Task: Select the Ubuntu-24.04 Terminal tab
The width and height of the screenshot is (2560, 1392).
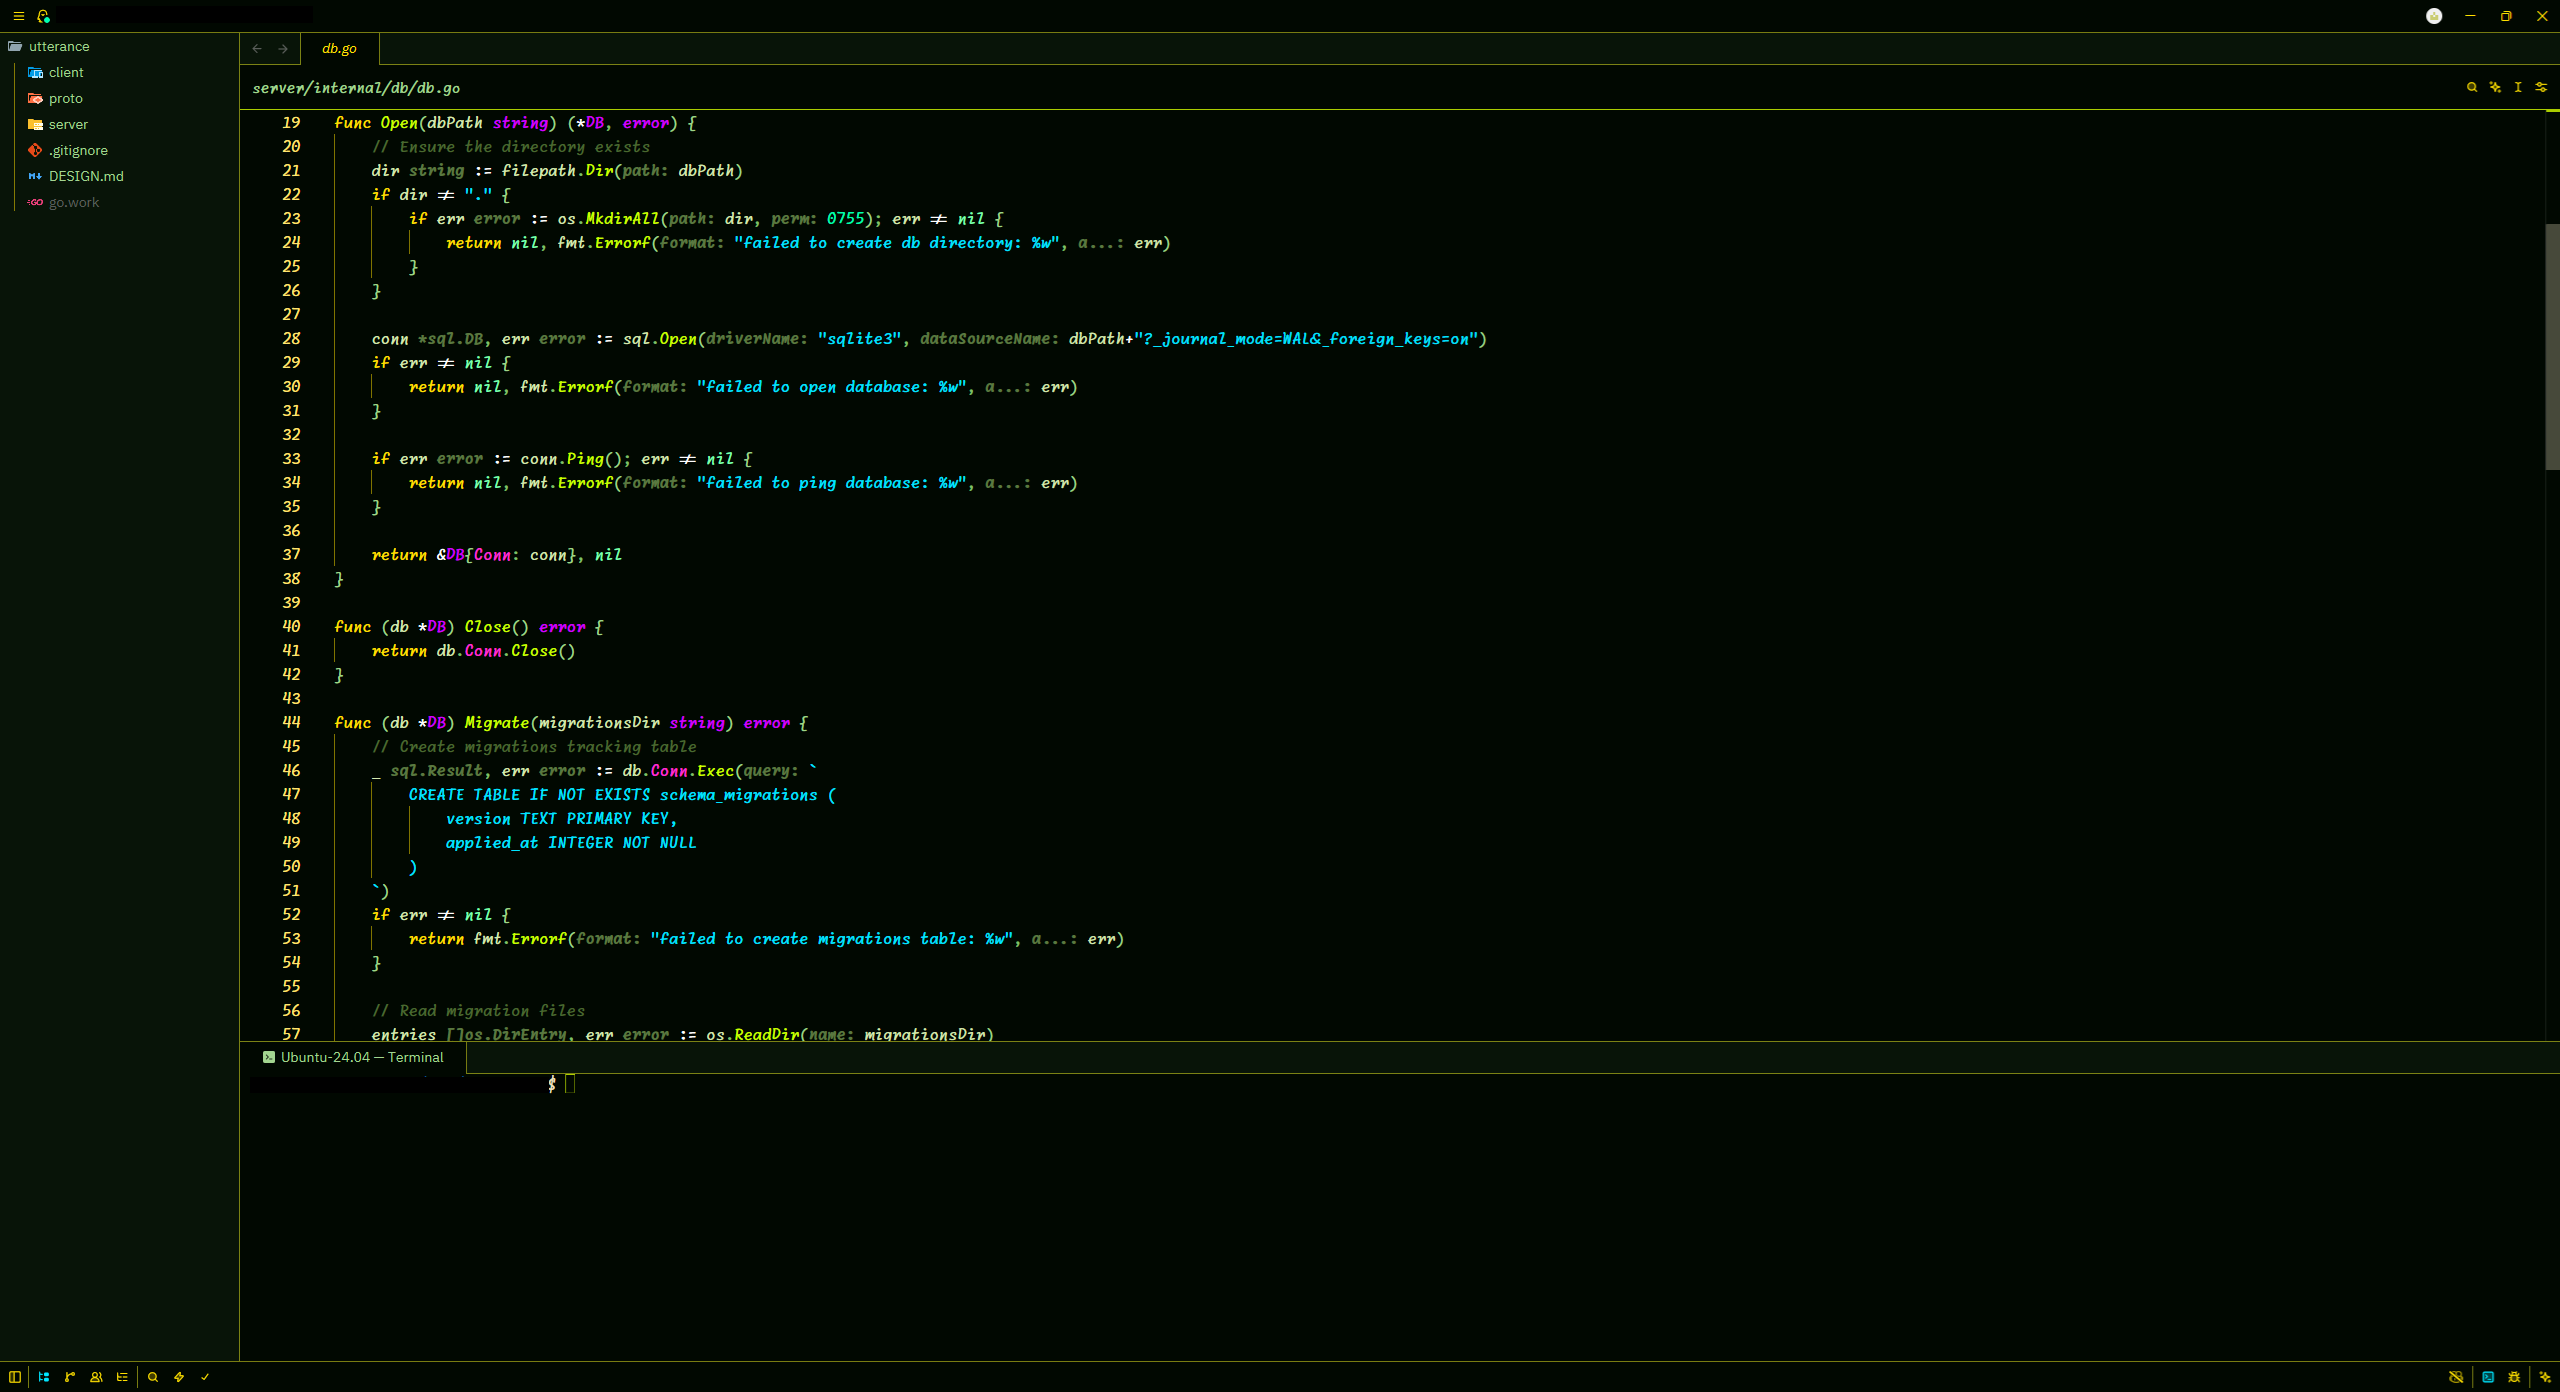Action: (353, 1057)
